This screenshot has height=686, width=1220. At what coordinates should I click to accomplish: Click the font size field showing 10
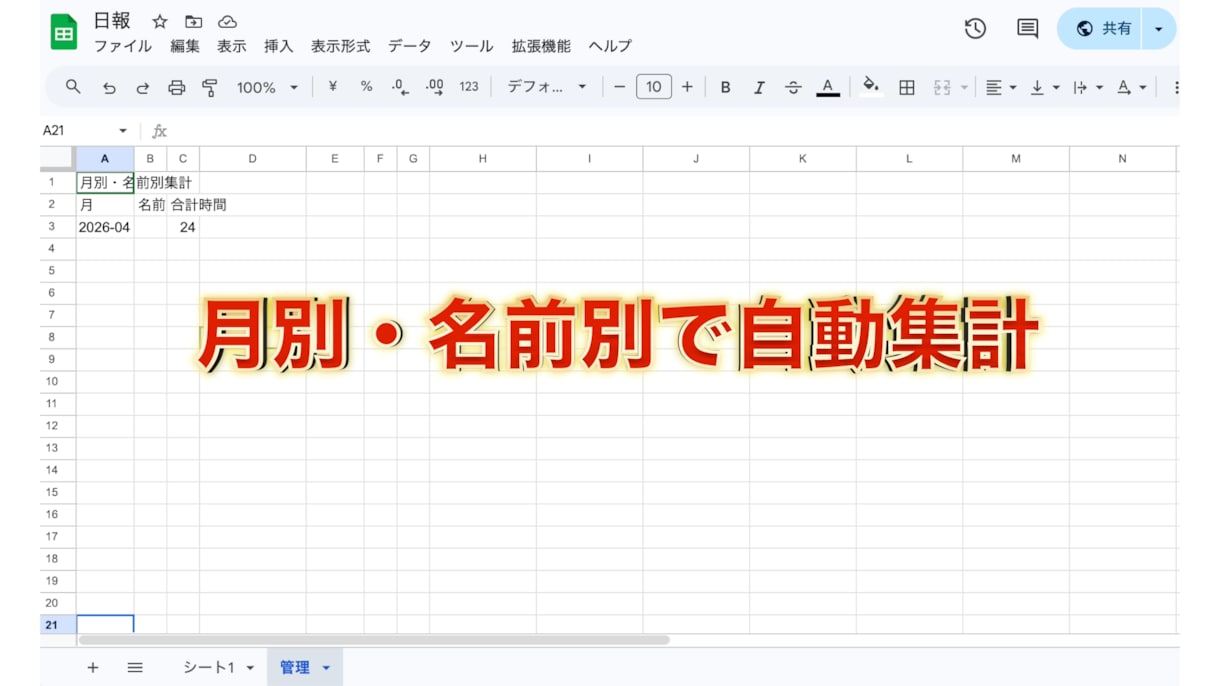[x=653, y=87]
